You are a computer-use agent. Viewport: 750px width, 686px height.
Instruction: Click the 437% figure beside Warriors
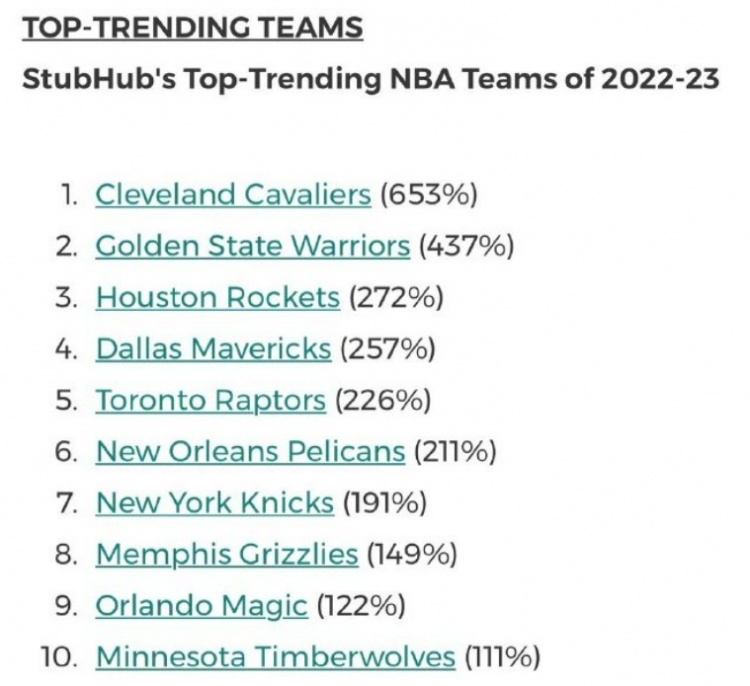pyautogui.click(x=467, y=246)
